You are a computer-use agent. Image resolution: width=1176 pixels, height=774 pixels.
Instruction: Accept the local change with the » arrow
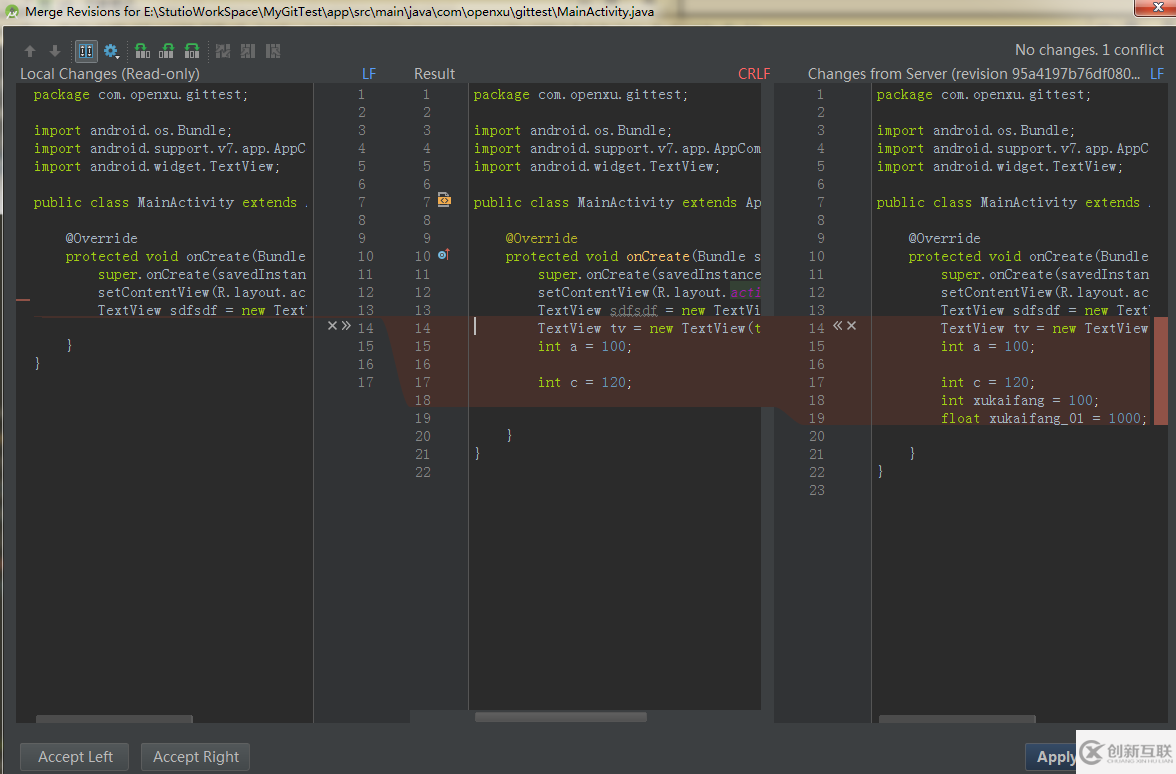[346, 326]
